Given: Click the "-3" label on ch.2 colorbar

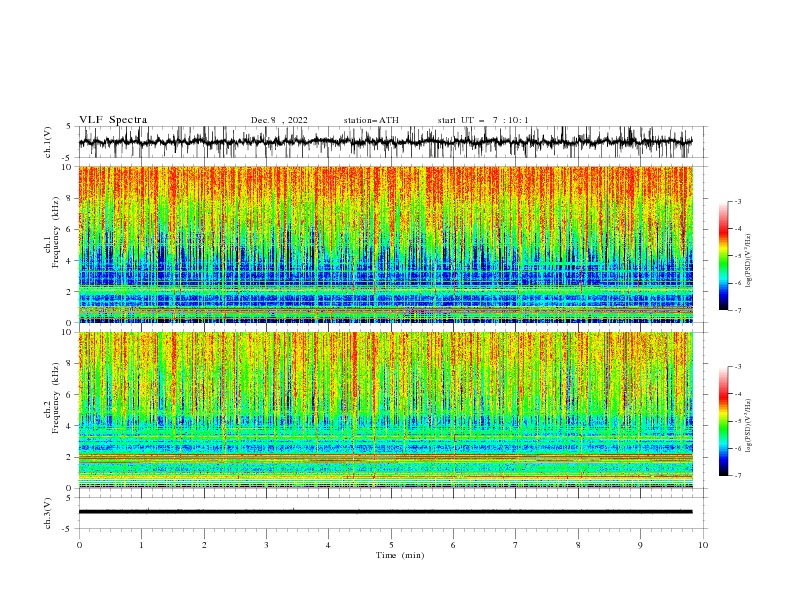Looking at the screenshot, I should click(738, 367).
